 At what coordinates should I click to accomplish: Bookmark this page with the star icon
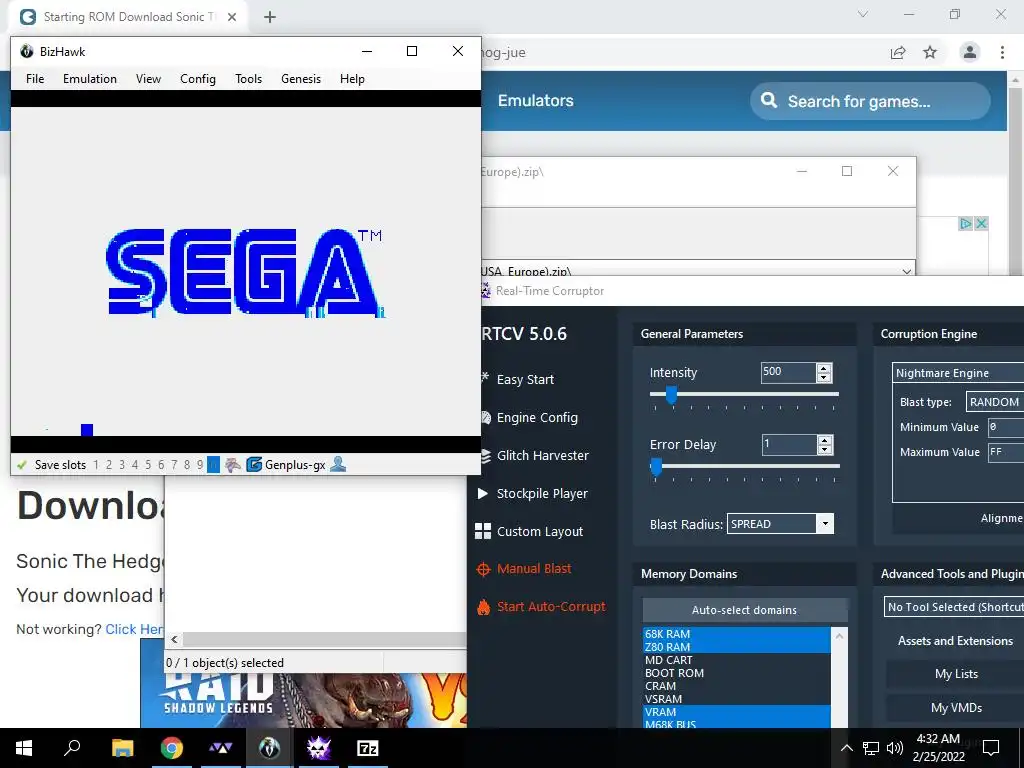pyautogui.click(x=930, y=52)
